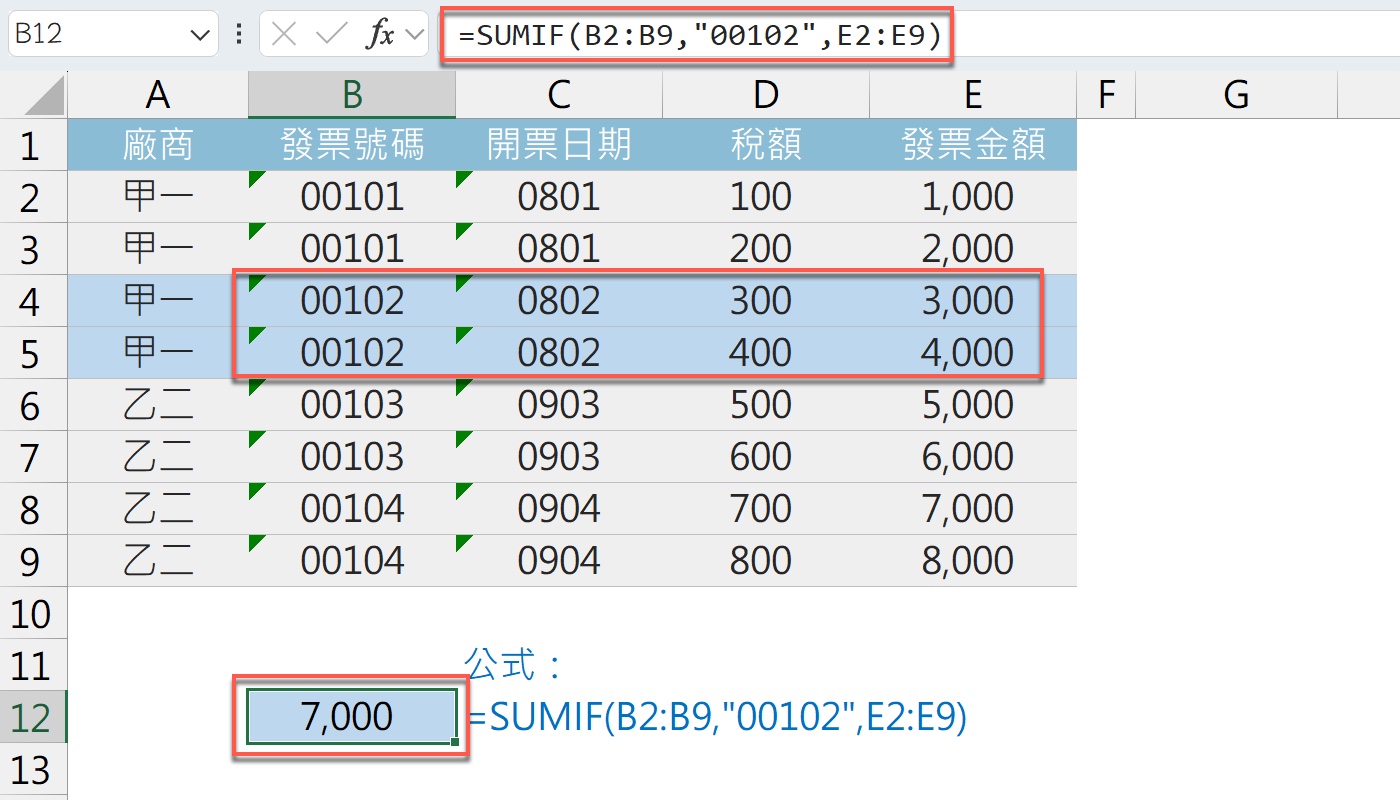This screenshot has width=1400, height=800.
Task: Click date 0904 in row 8
Action: (x=559, y=509)
